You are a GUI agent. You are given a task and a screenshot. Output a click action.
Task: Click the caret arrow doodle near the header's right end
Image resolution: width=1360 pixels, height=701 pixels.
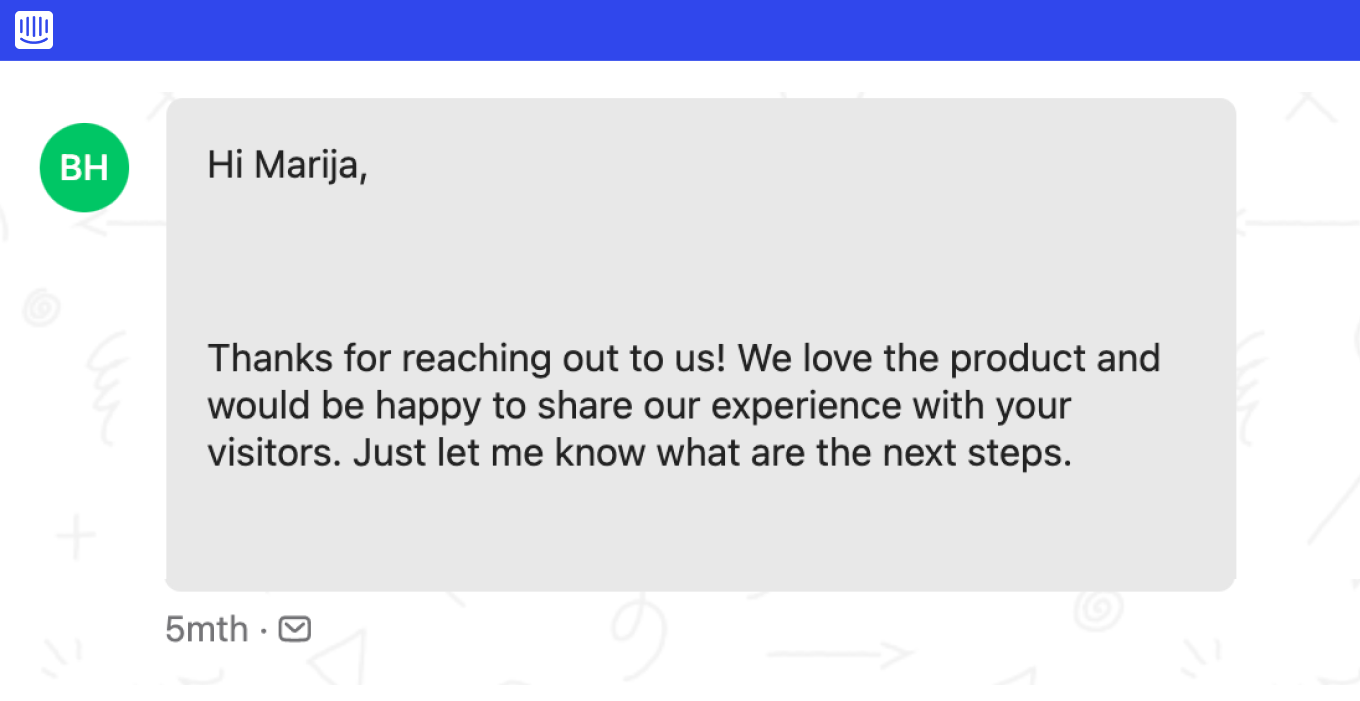(x=1311, y=107)
